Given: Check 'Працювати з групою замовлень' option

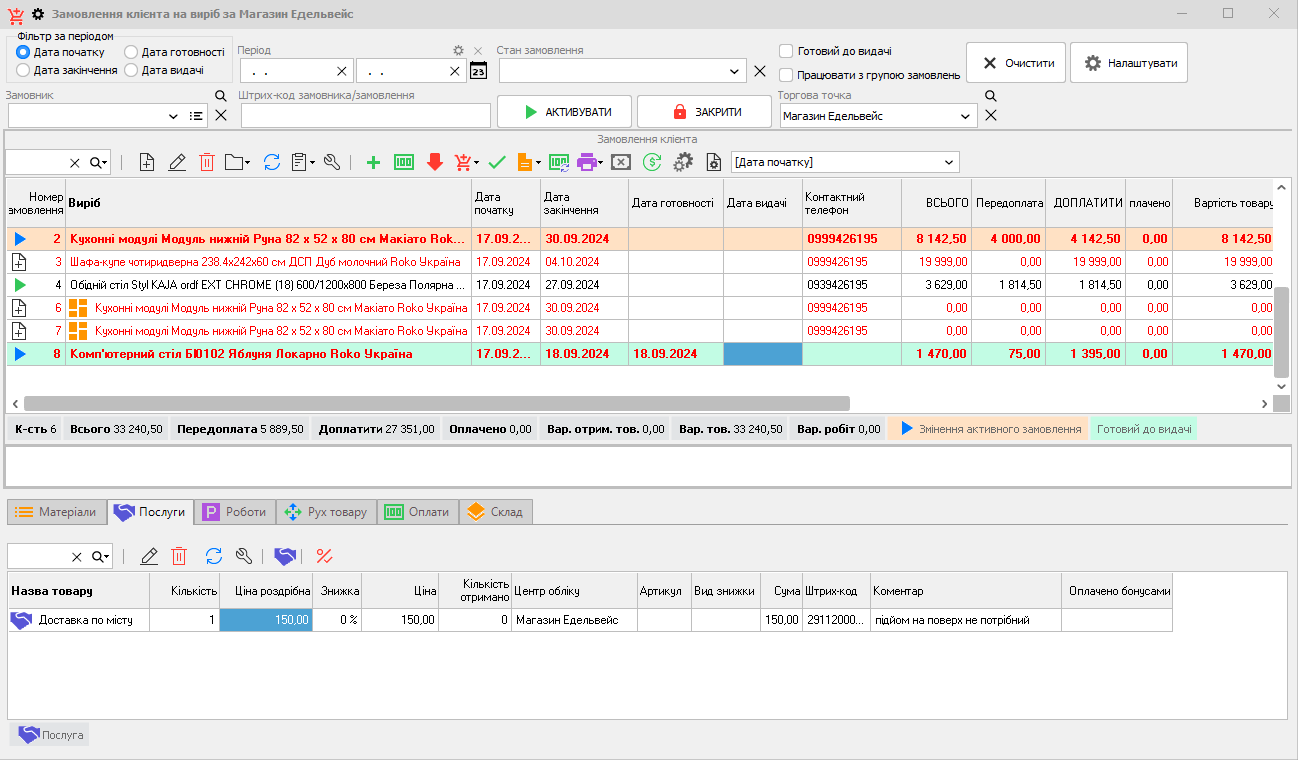Looking at the screenshot, I should coord(786,75).
